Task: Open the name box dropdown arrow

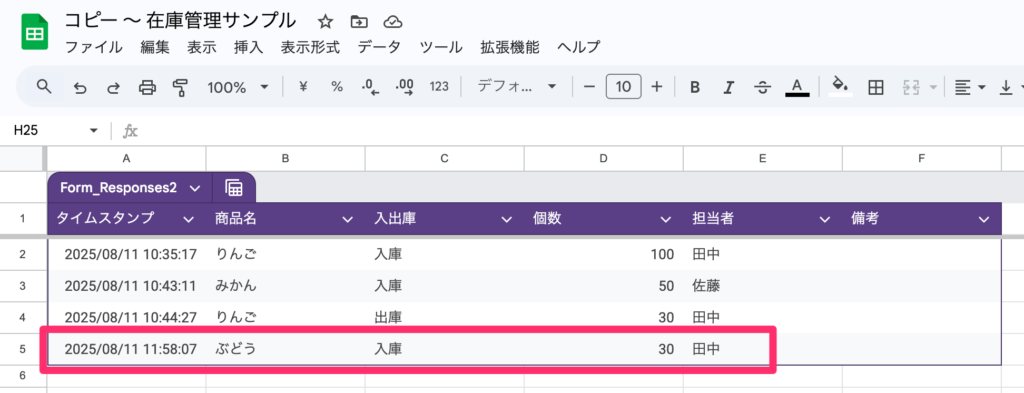Action: coord(94,131)
